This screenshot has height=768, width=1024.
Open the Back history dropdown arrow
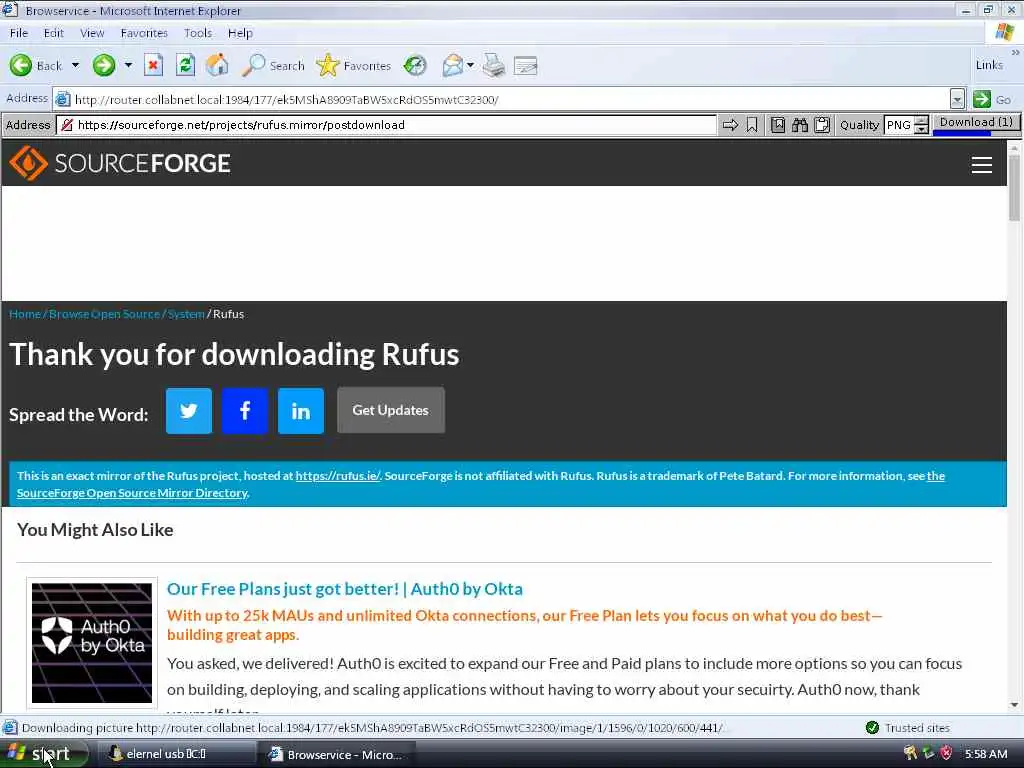click(75, 65)
